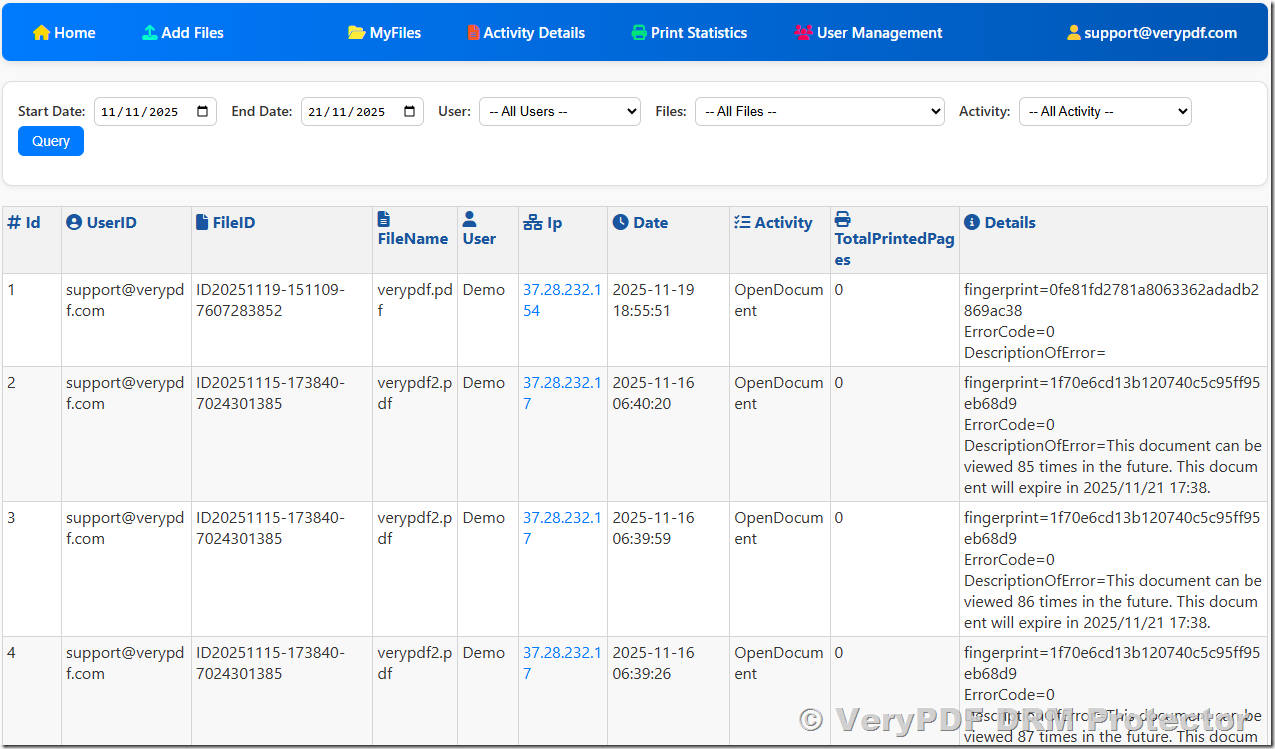Select the Print Statistics printer icon
Screen dimensions: 1275x749
click(638, 32)
